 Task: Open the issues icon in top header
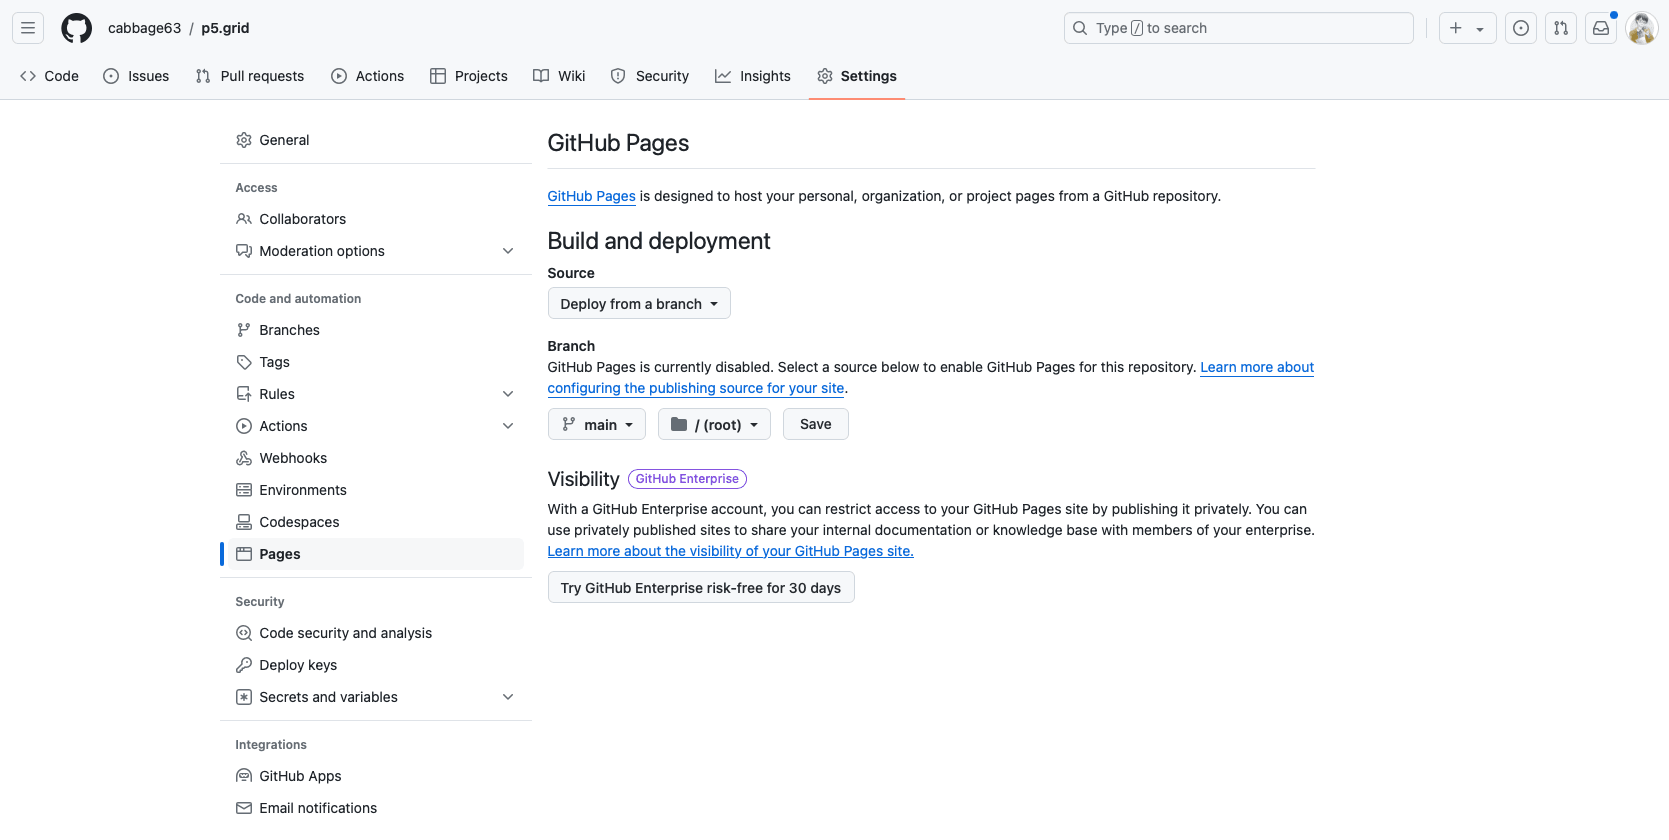click(x=1521, y=28)
